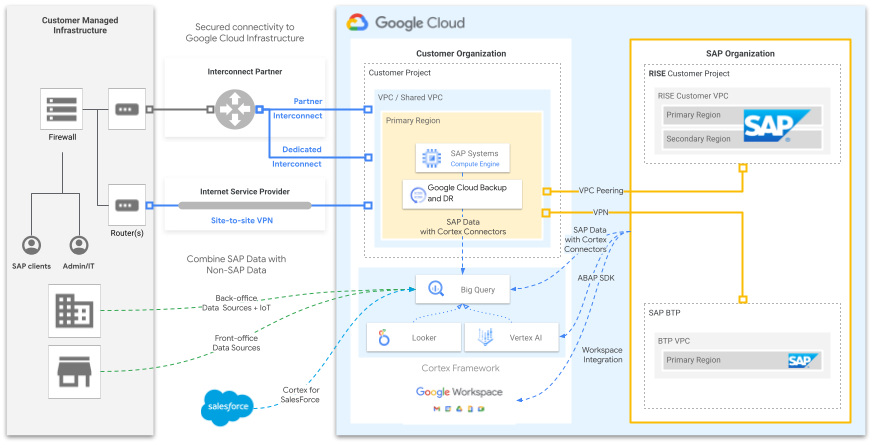Select the storefront front-office icon
The height and width of the screenshot is (443, 871).
(x=74, y=371)
